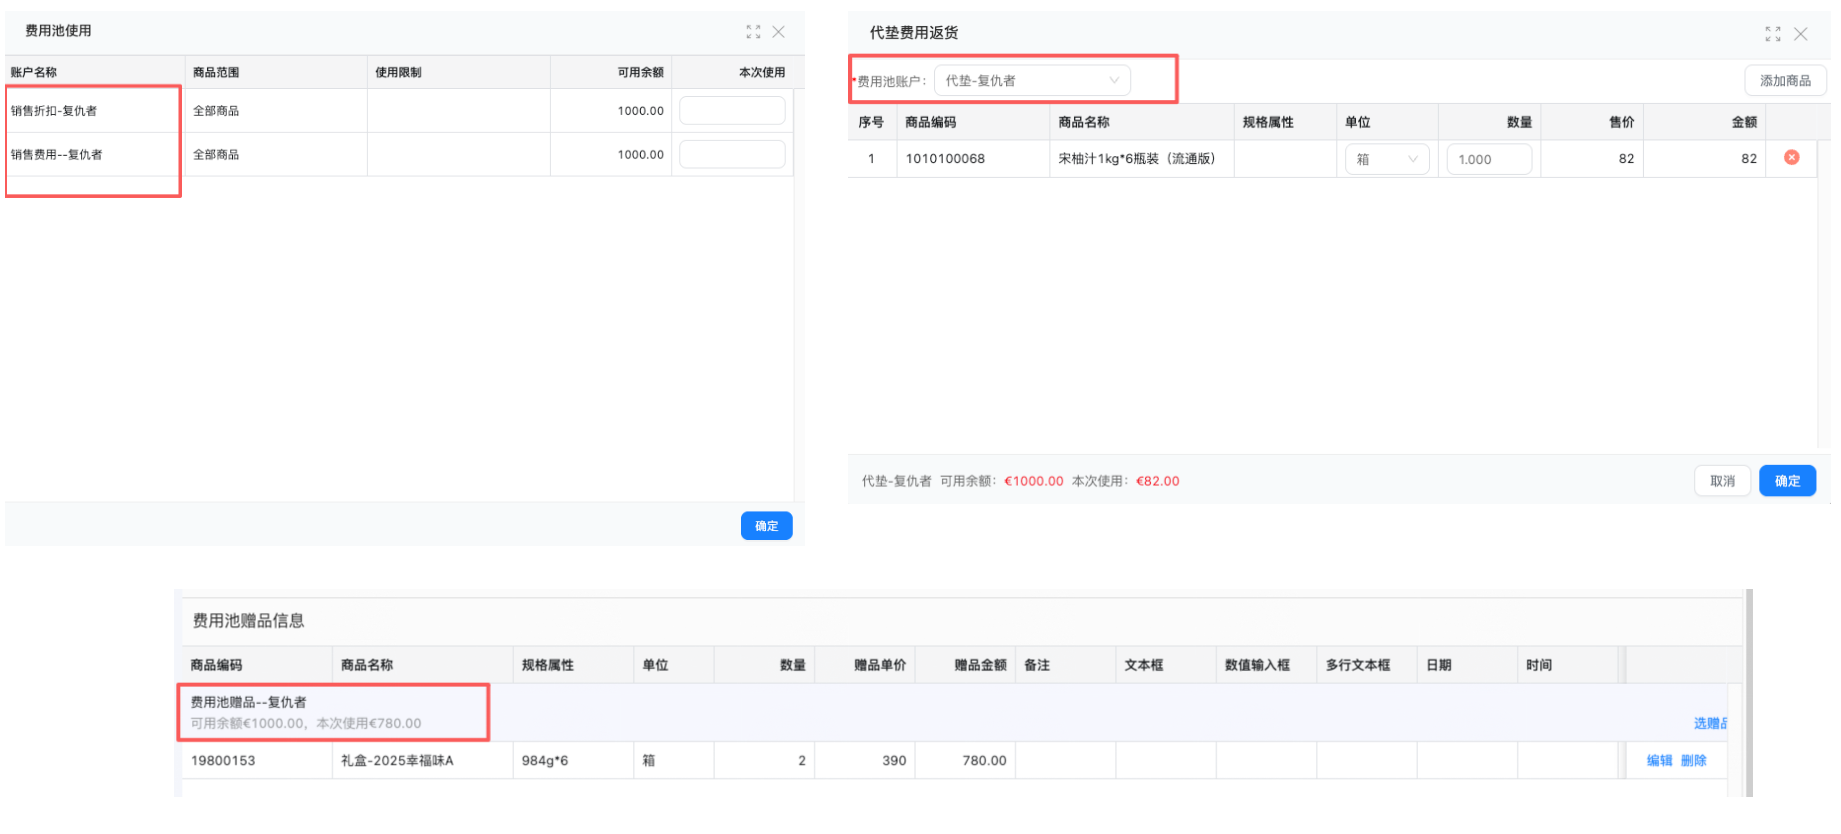Maximize the 费用池使用 dialog
Viewport: 1841px width, 834px height.
[753, 32]
